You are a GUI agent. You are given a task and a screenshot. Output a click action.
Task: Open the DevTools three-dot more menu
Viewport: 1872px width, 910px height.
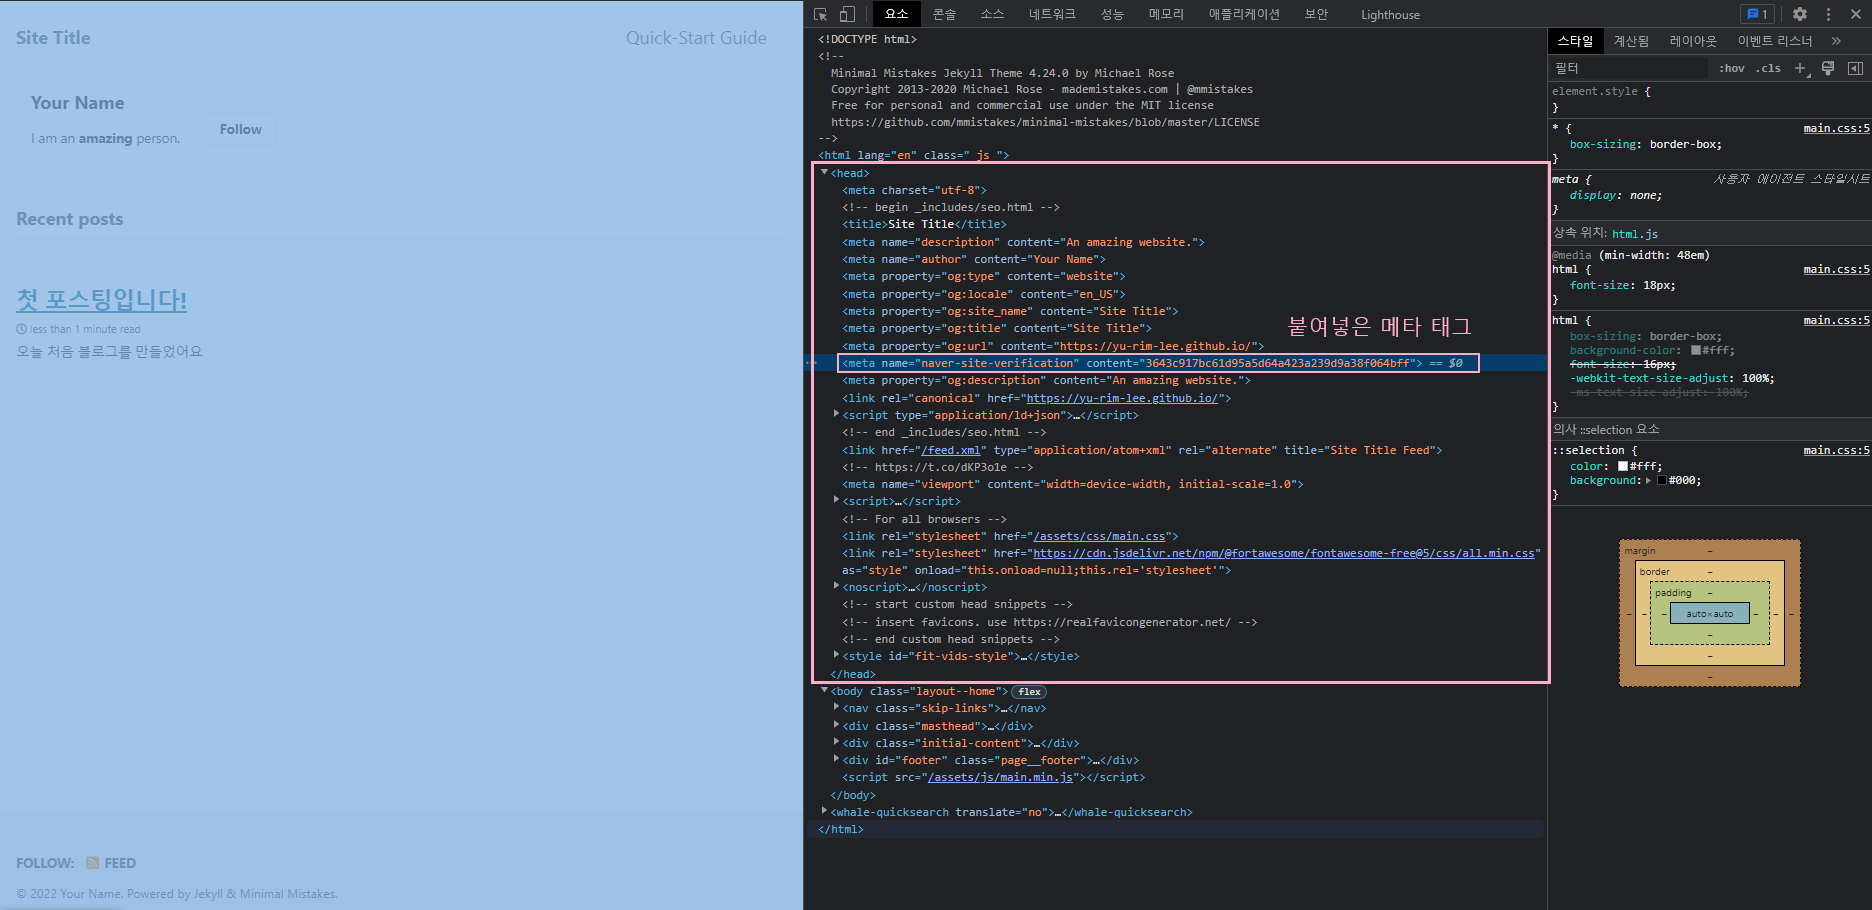[x=1828, y=14]
